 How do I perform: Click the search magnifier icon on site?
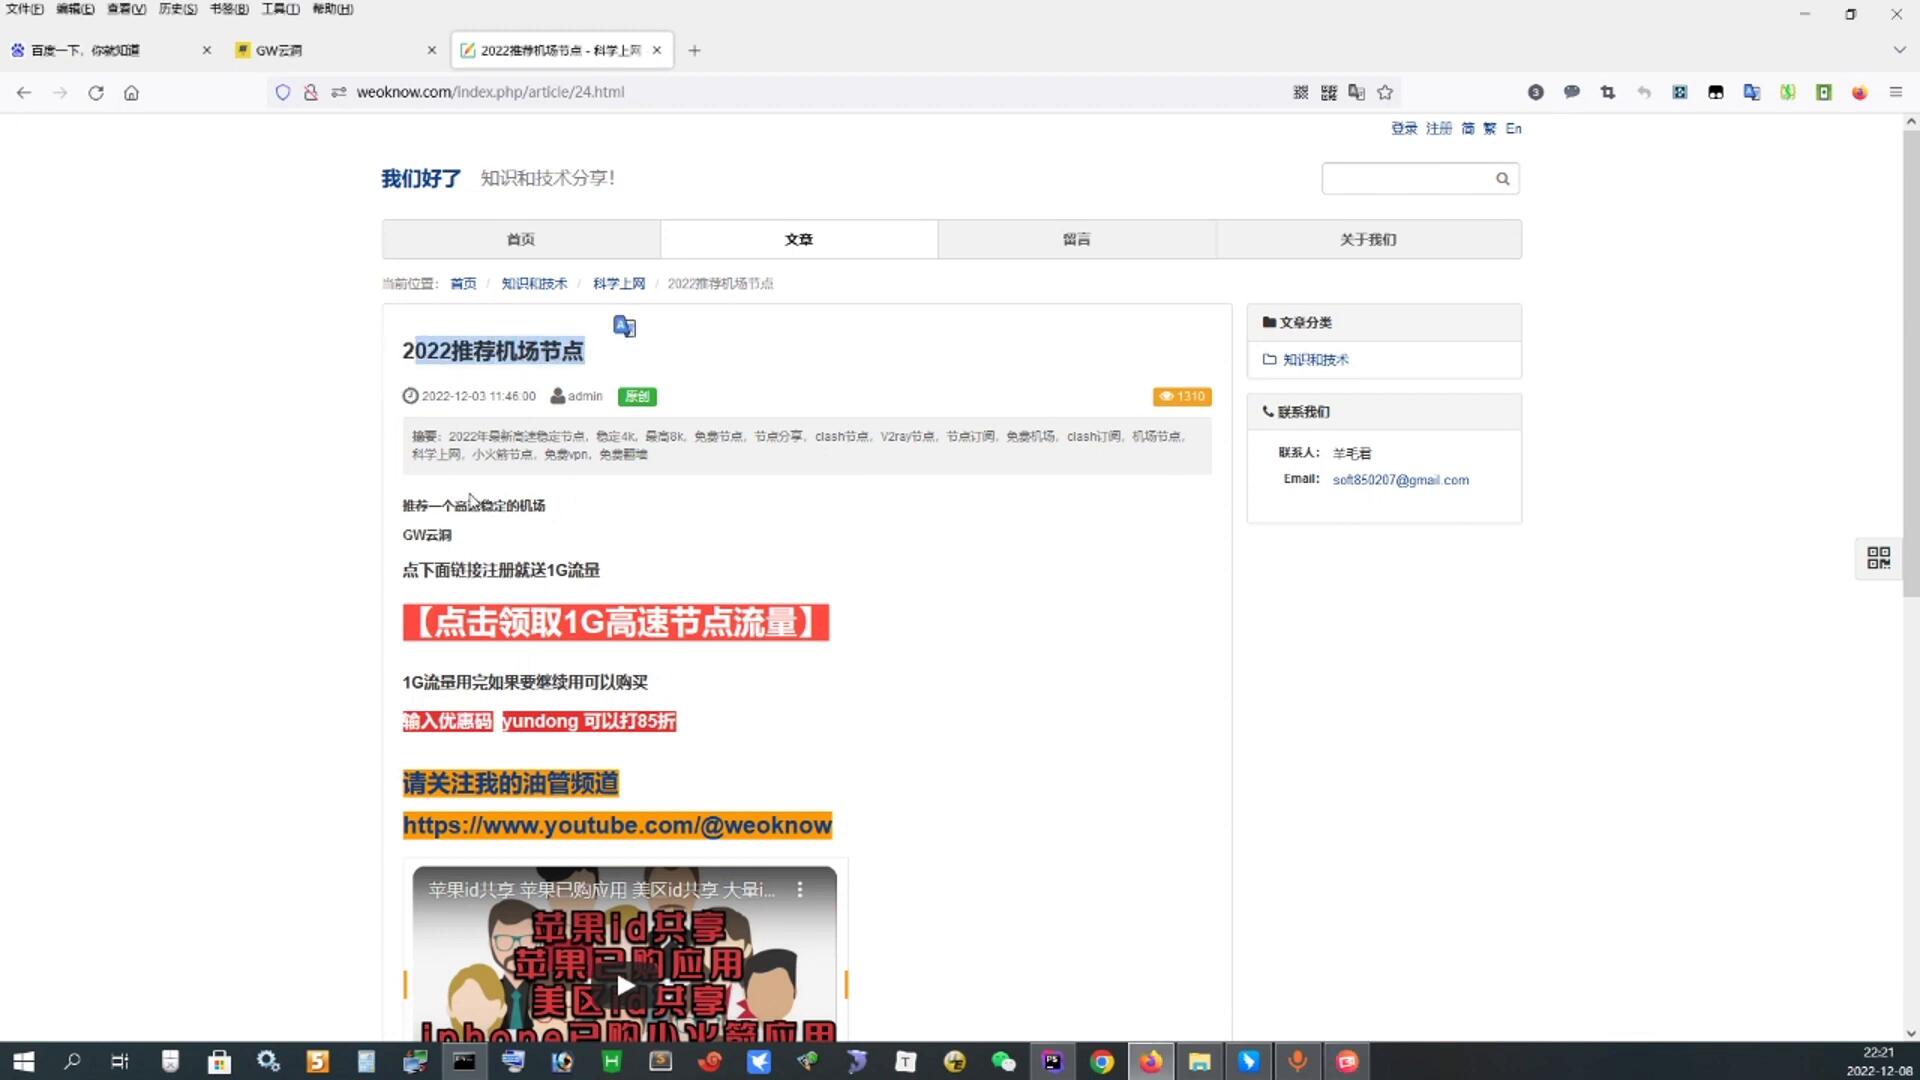tap(1502, 179)
